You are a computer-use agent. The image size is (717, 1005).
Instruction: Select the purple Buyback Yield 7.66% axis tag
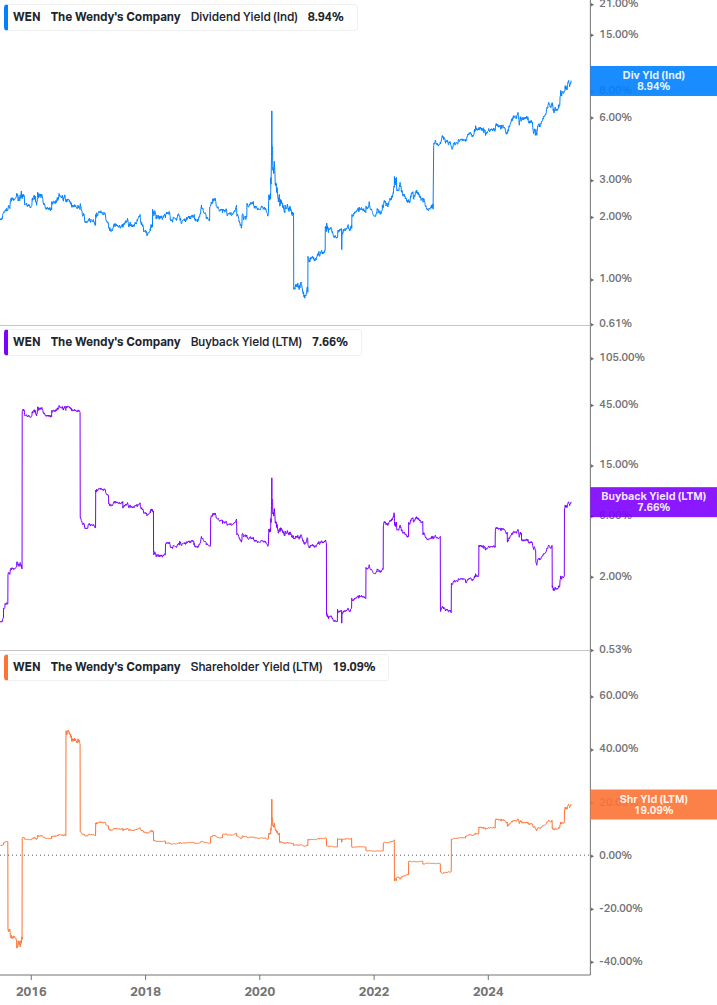pos(654,502)
